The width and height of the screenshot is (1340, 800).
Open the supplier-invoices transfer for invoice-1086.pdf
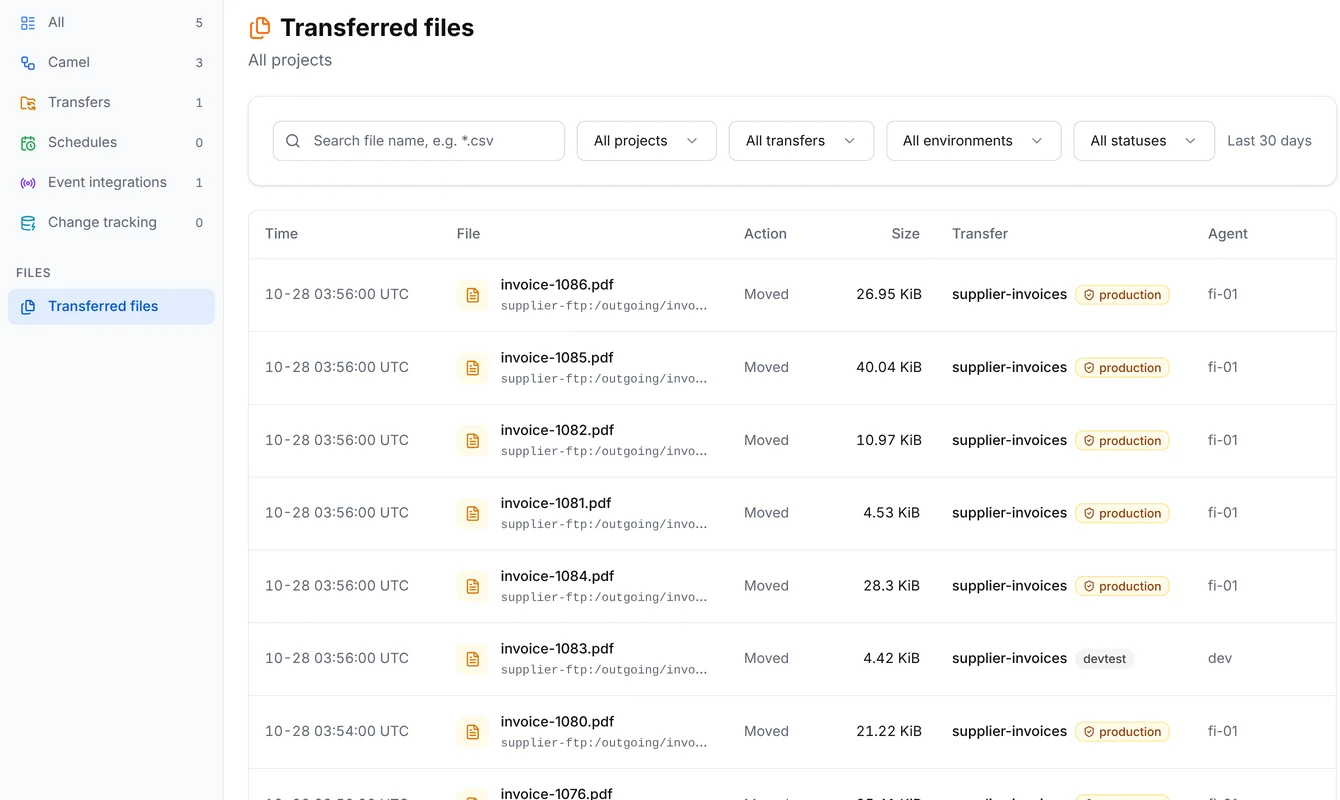(1009, 294)
